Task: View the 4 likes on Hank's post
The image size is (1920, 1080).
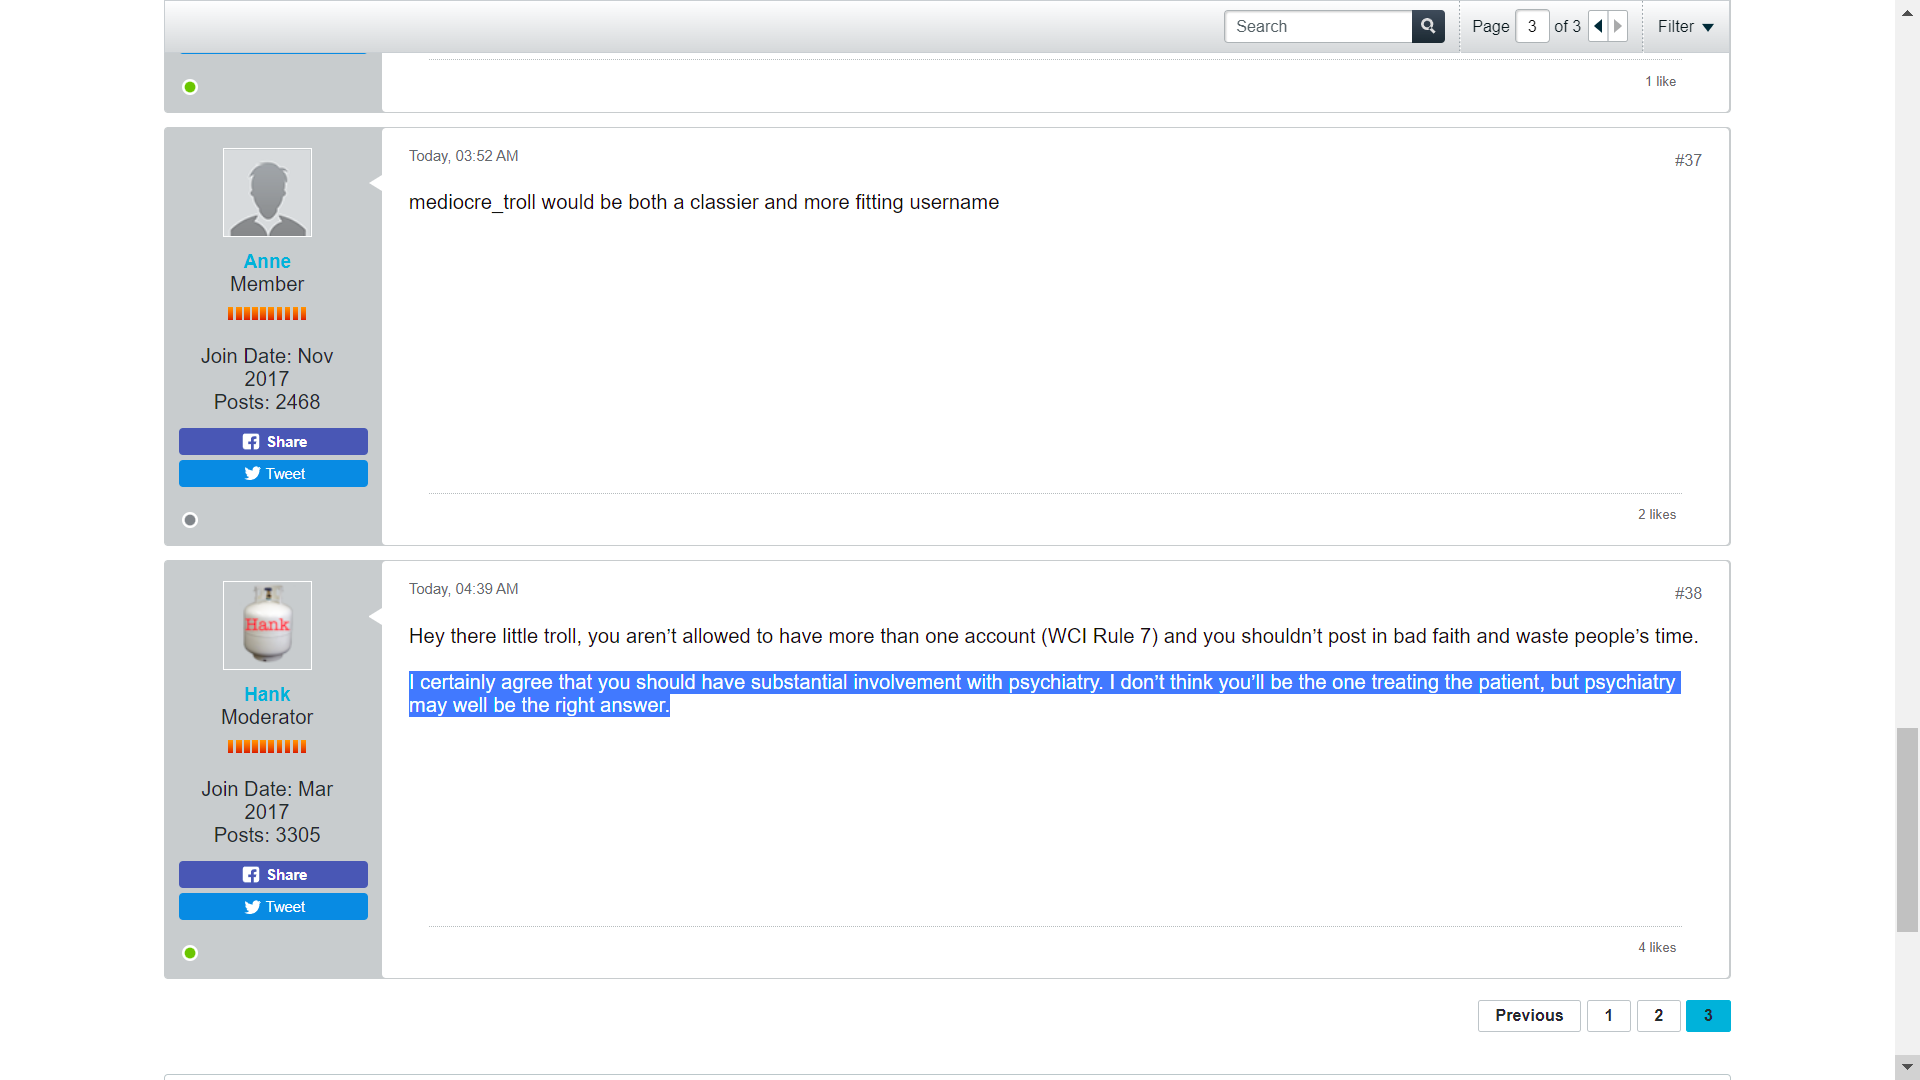Action: (x=1657, y=947)
